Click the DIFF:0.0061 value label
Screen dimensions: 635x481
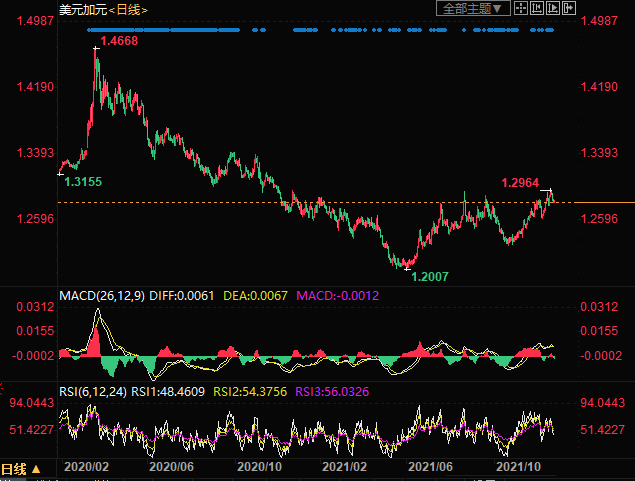187,296
